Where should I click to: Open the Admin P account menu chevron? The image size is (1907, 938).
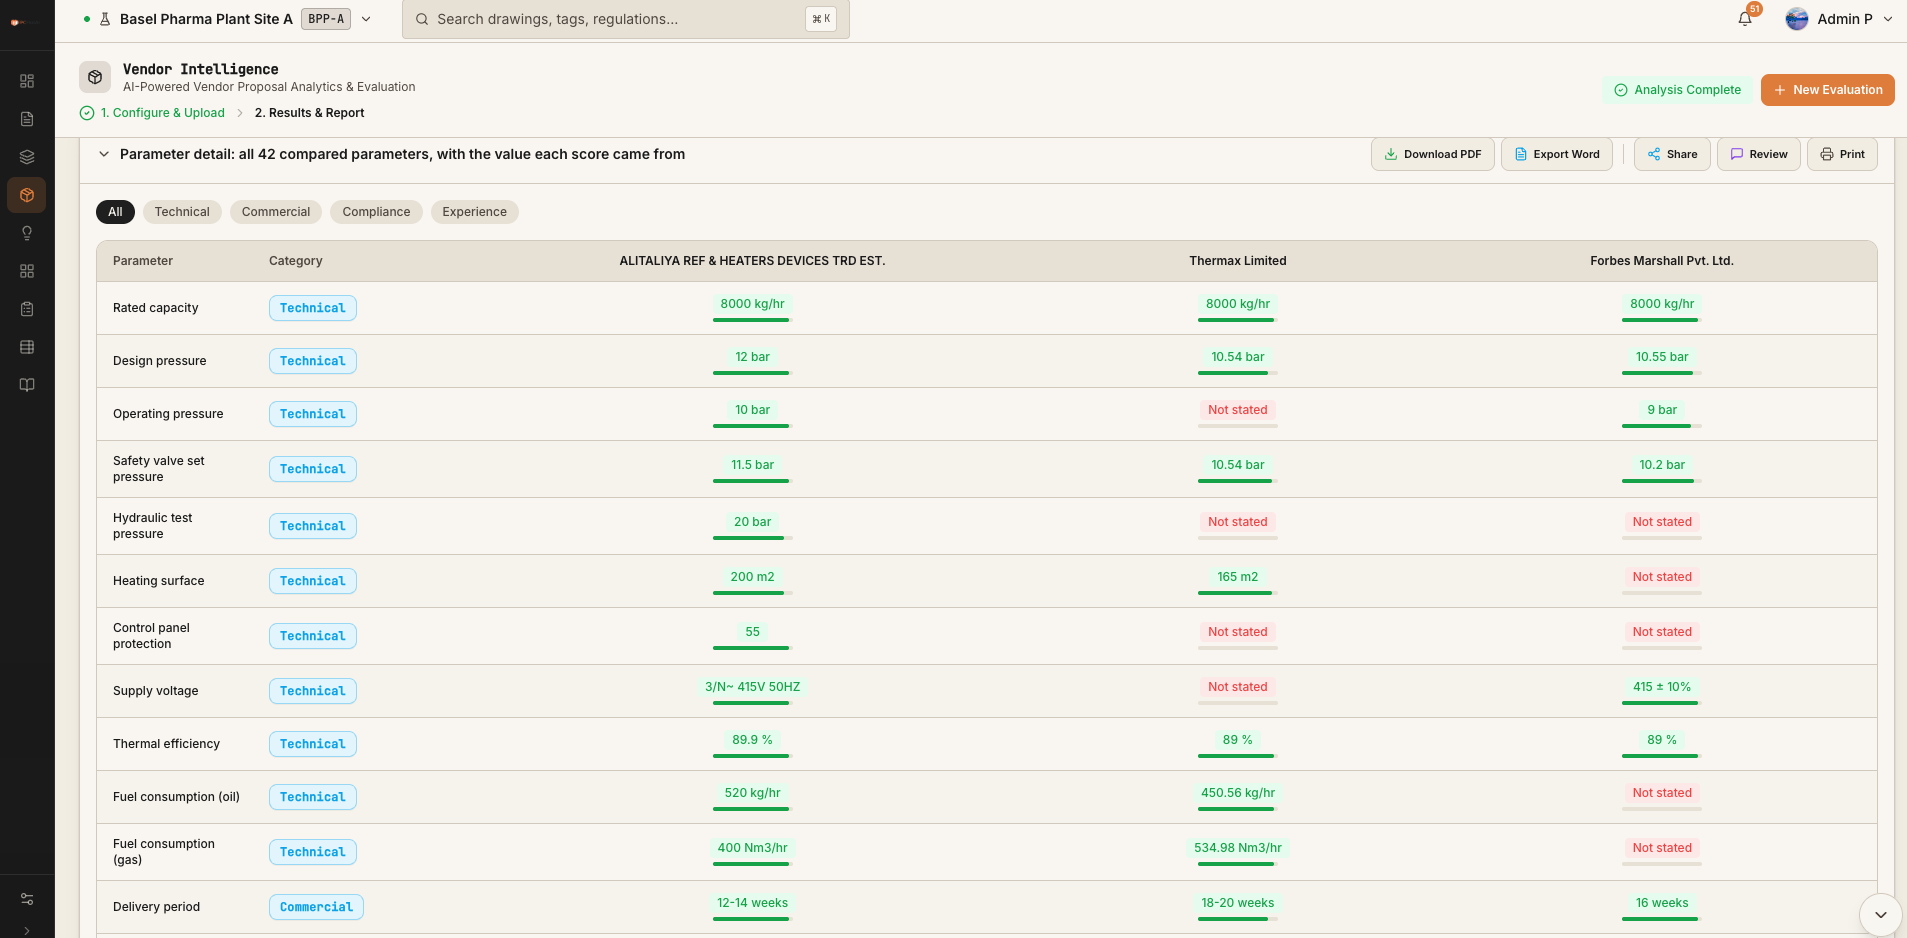[x=1888, y=19]
